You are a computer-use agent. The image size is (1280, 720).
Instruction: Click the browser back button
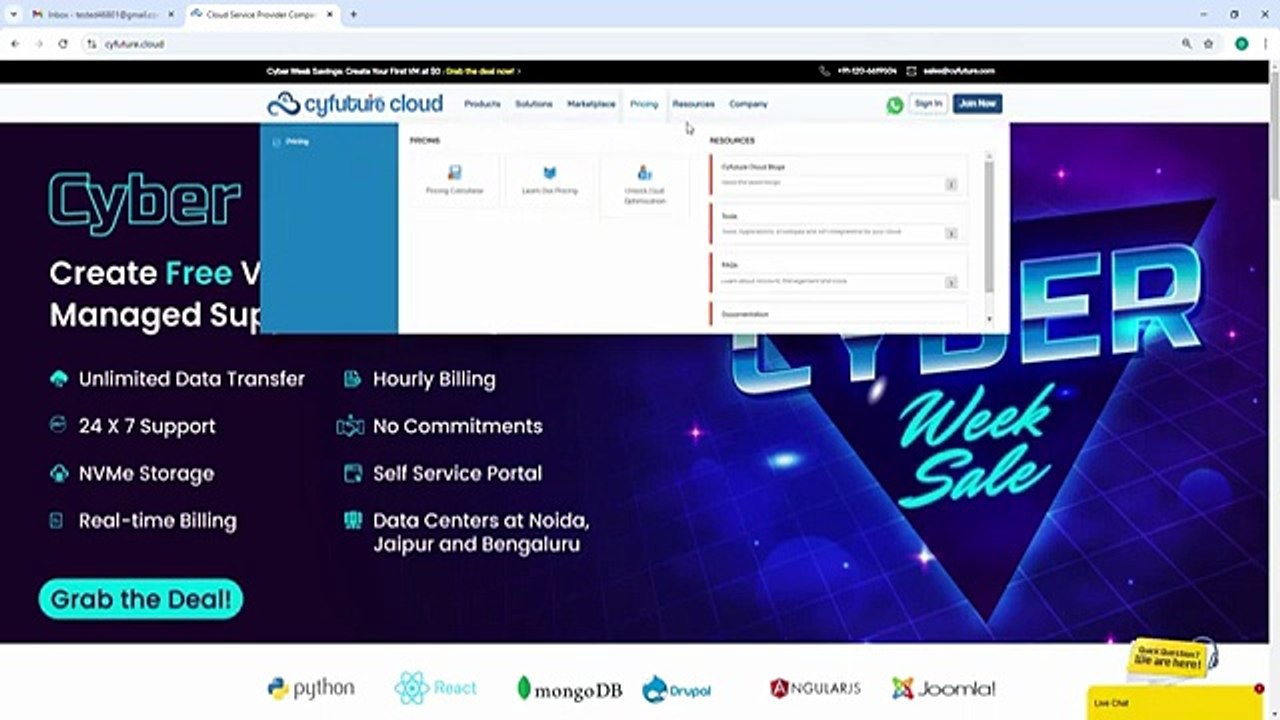15,44
